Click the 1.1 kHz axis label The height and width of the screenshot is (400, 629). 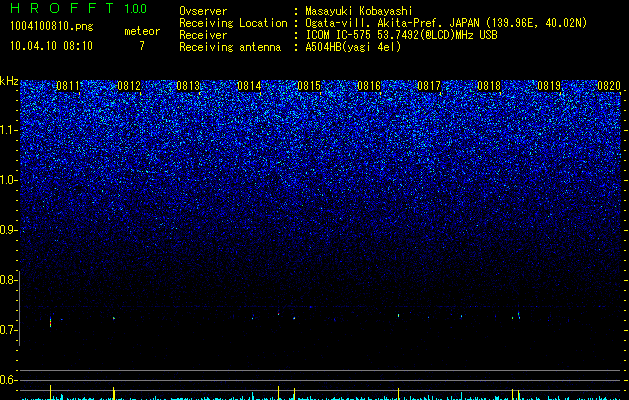coord(8,130)
